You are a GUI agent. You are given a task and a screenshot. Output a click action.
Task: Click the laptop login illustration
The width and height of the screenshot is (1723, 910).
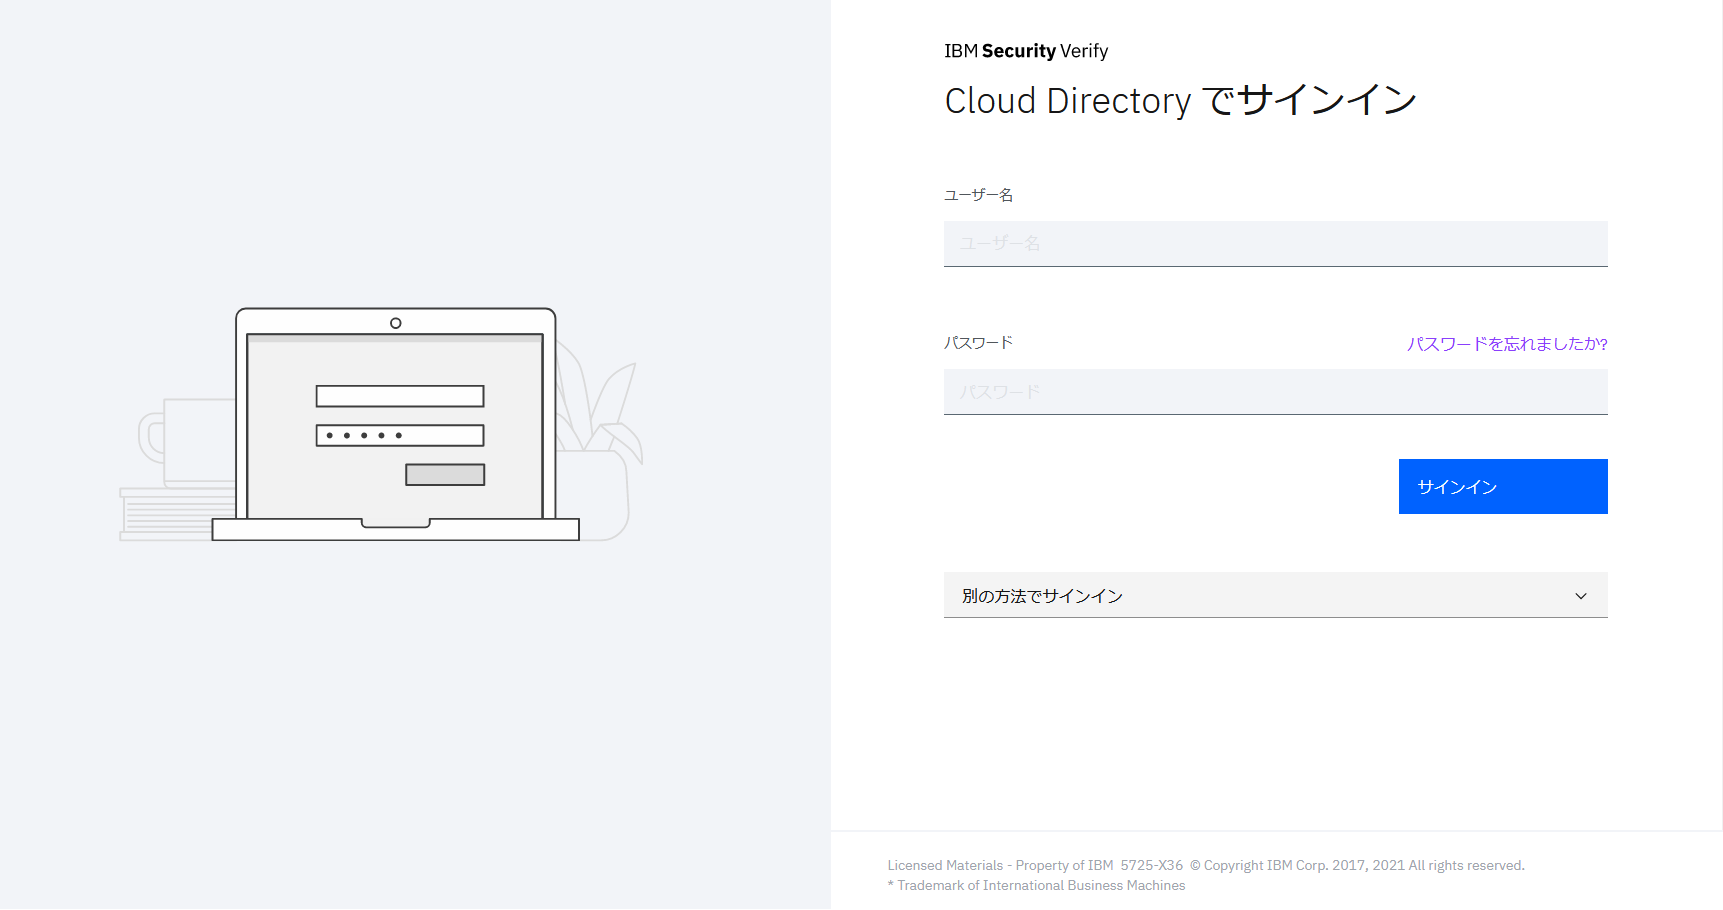[381, 425]
